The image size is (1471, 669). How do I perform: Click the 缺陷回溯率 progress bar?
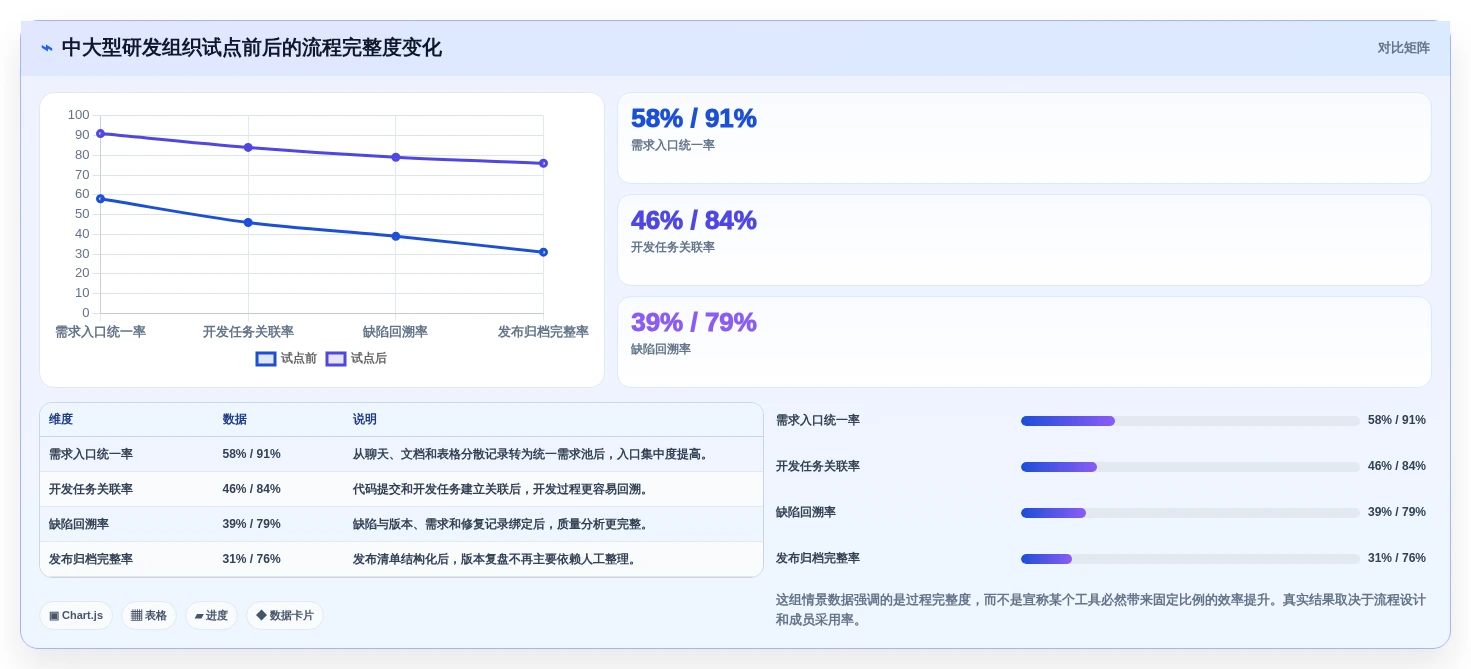click(1190, 513)
